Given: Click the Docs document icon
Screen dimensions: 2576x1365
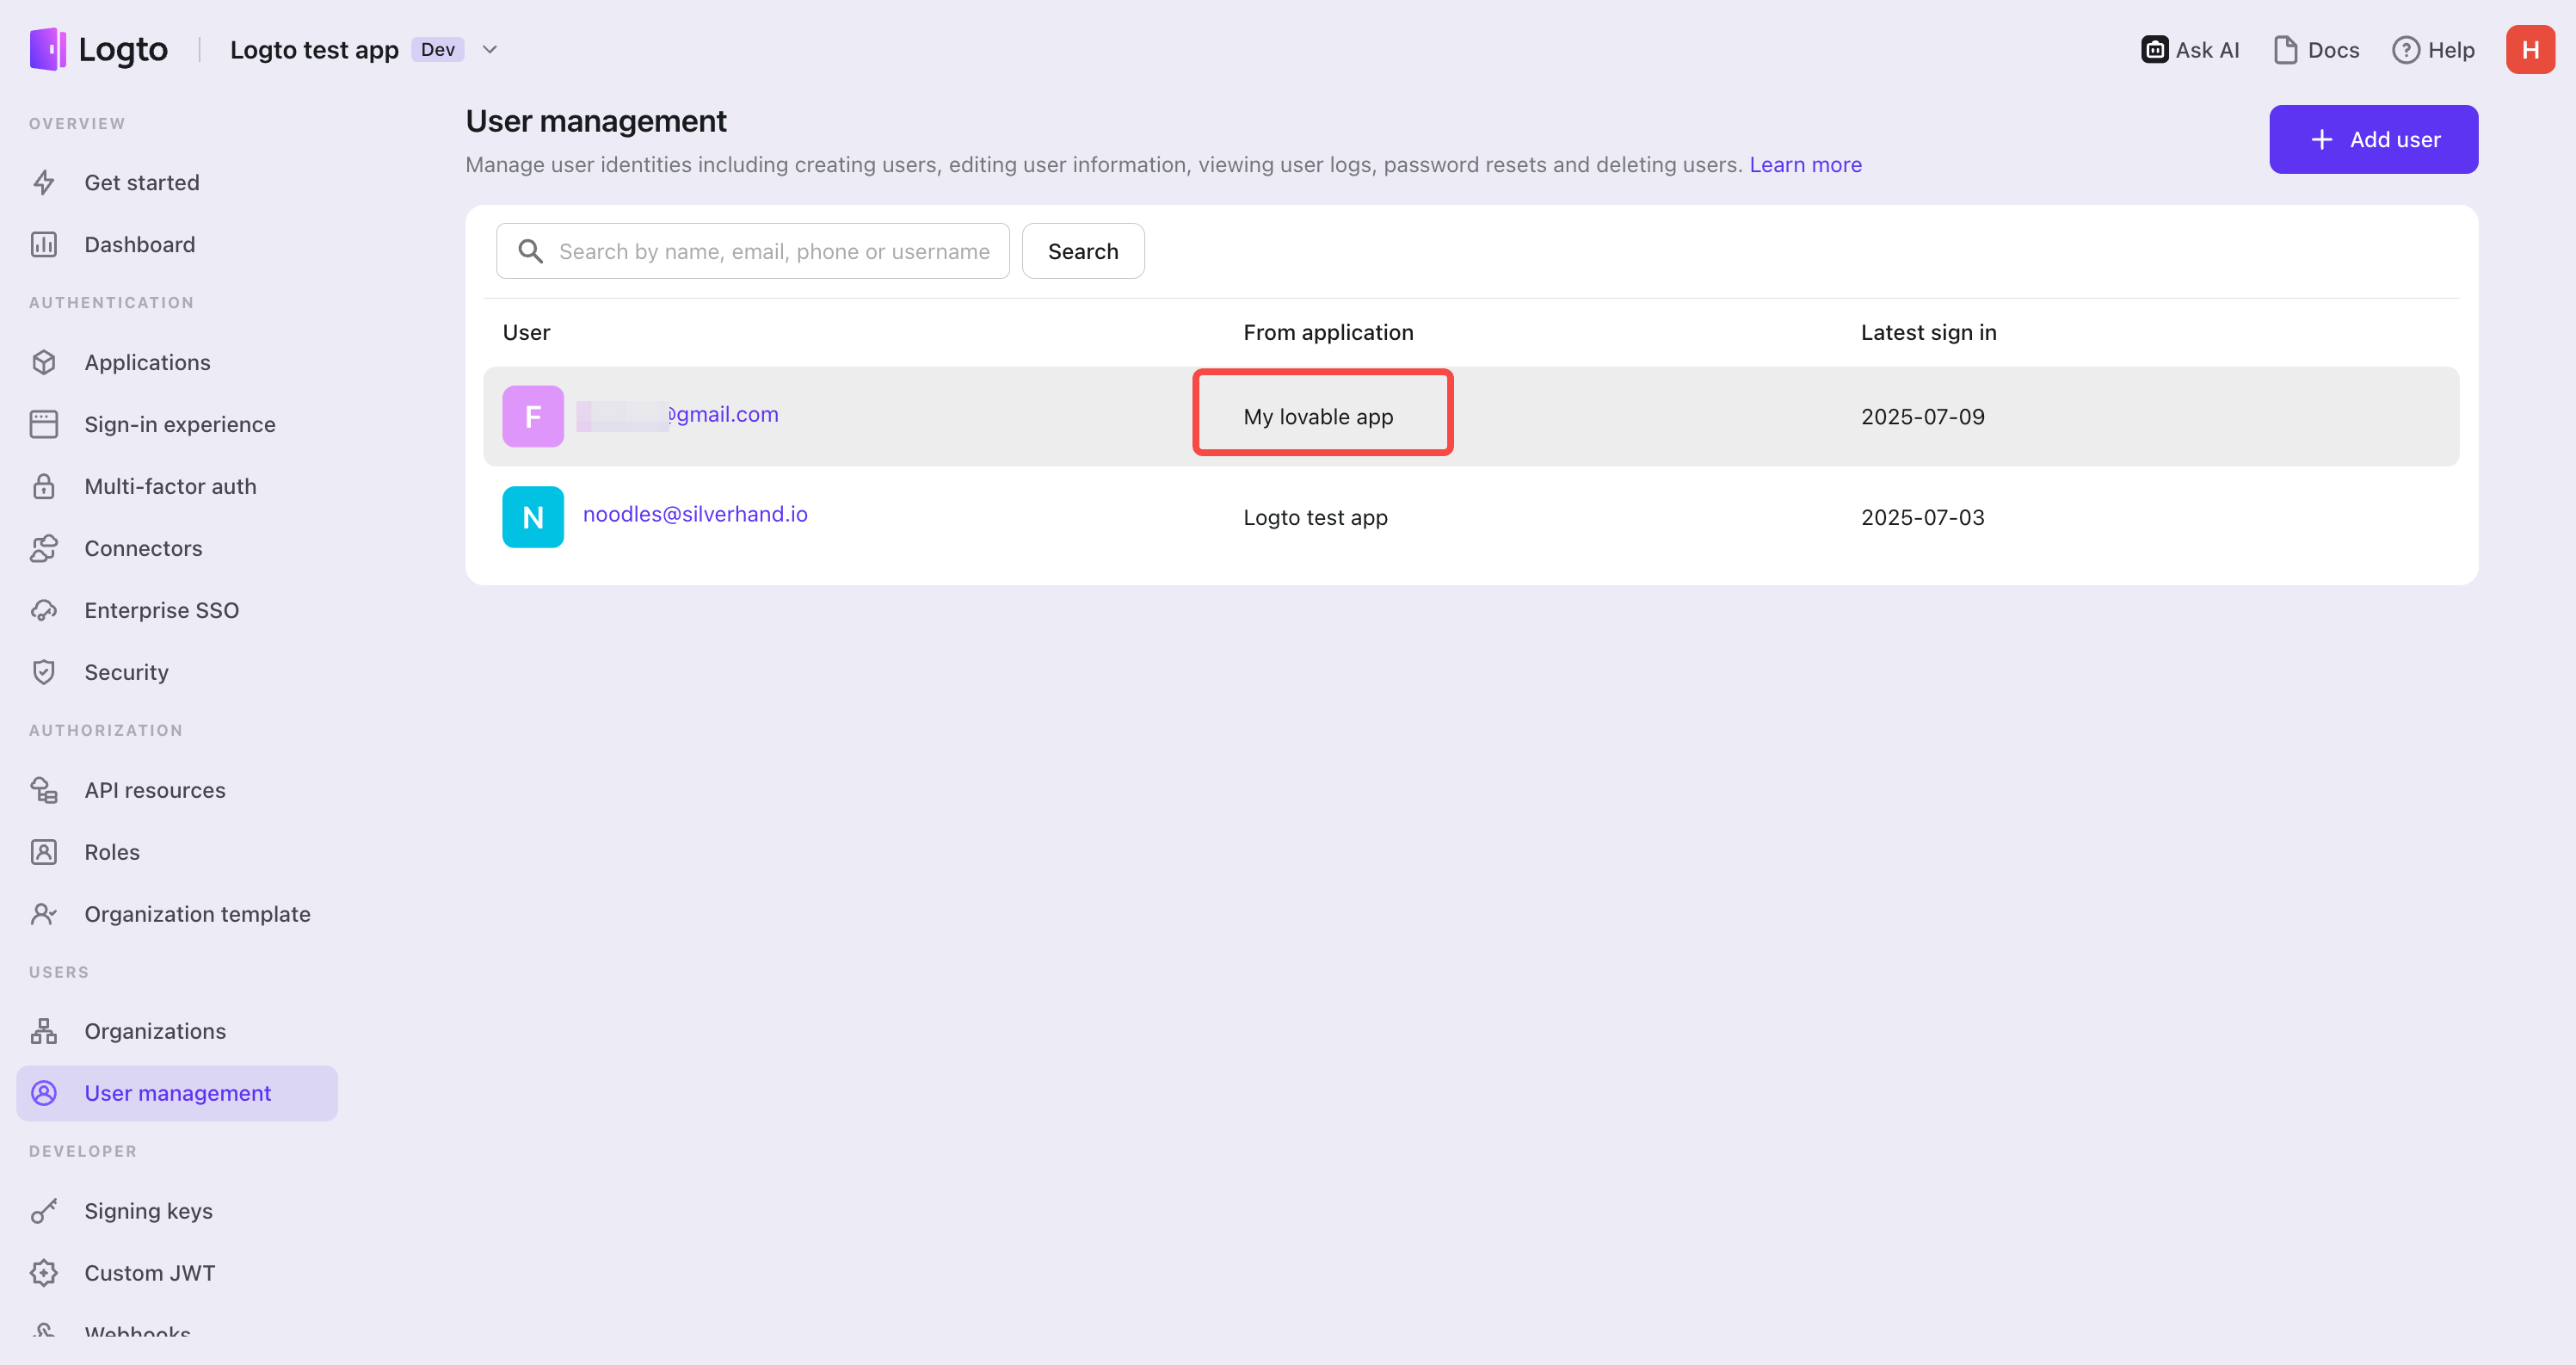Looking at the screenshot, I should 2285,49.
